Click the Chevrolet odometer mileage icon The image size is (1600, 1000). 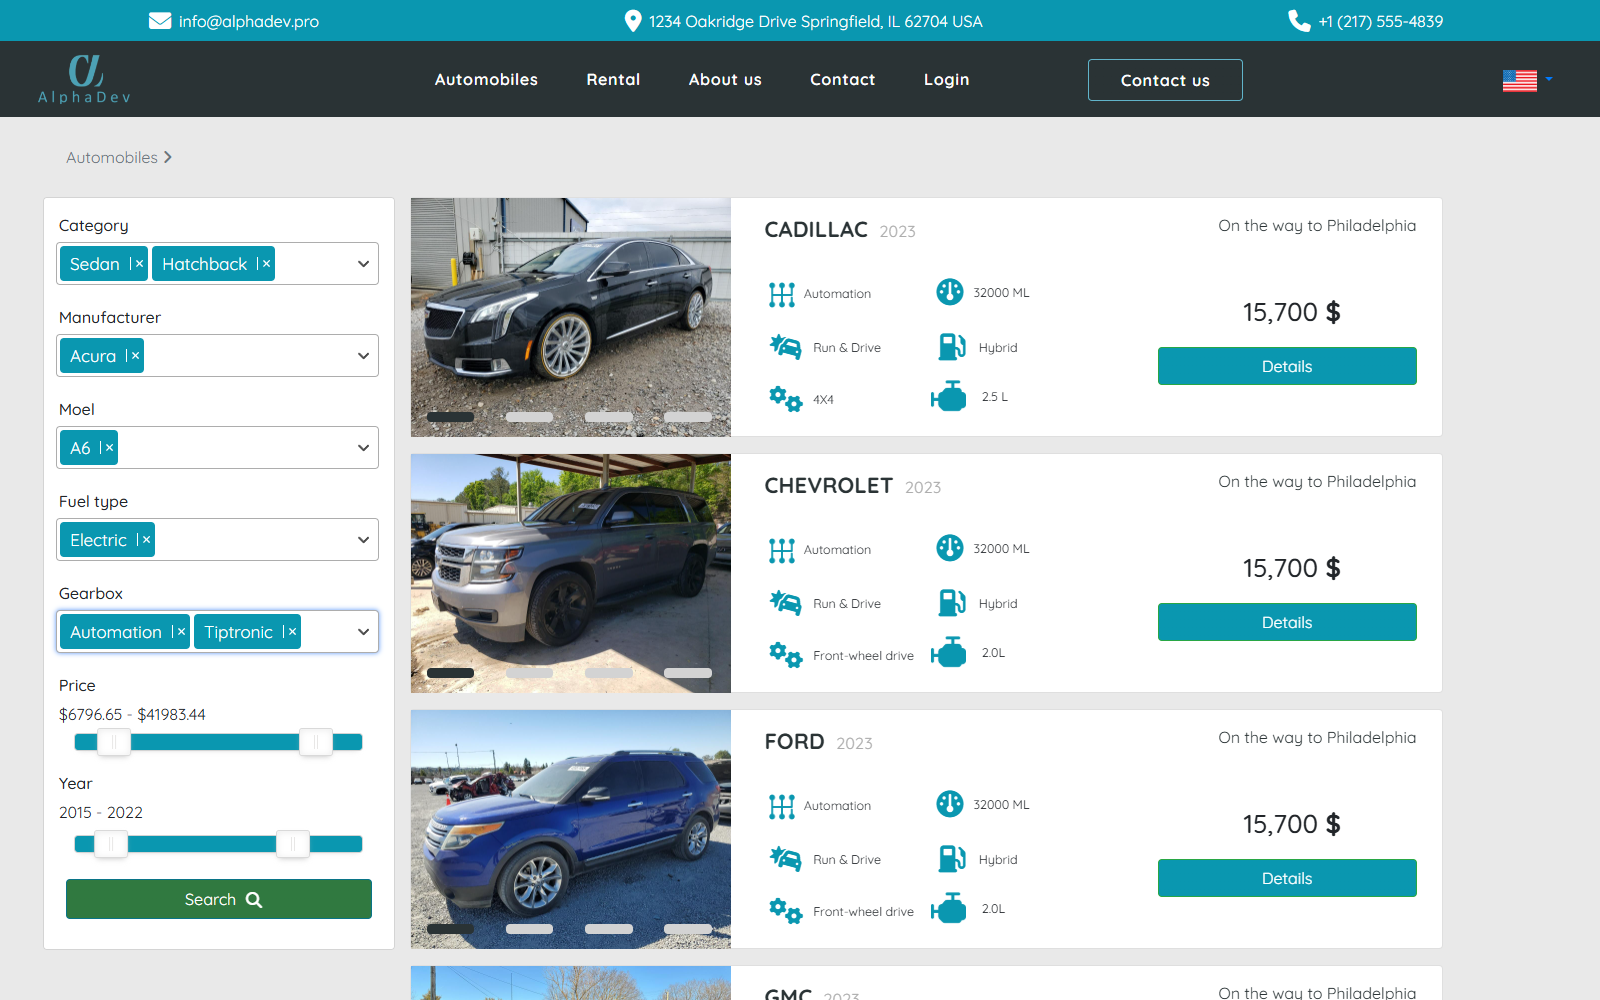pyautogui.click(x=949, y=548)
